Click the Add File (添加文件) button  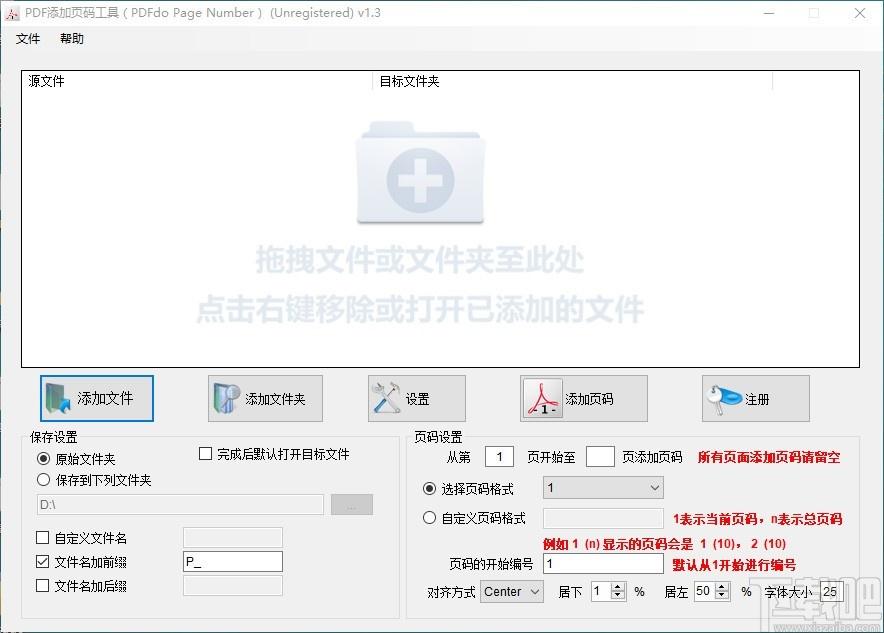pyautogui.click(x=96, y=399)
